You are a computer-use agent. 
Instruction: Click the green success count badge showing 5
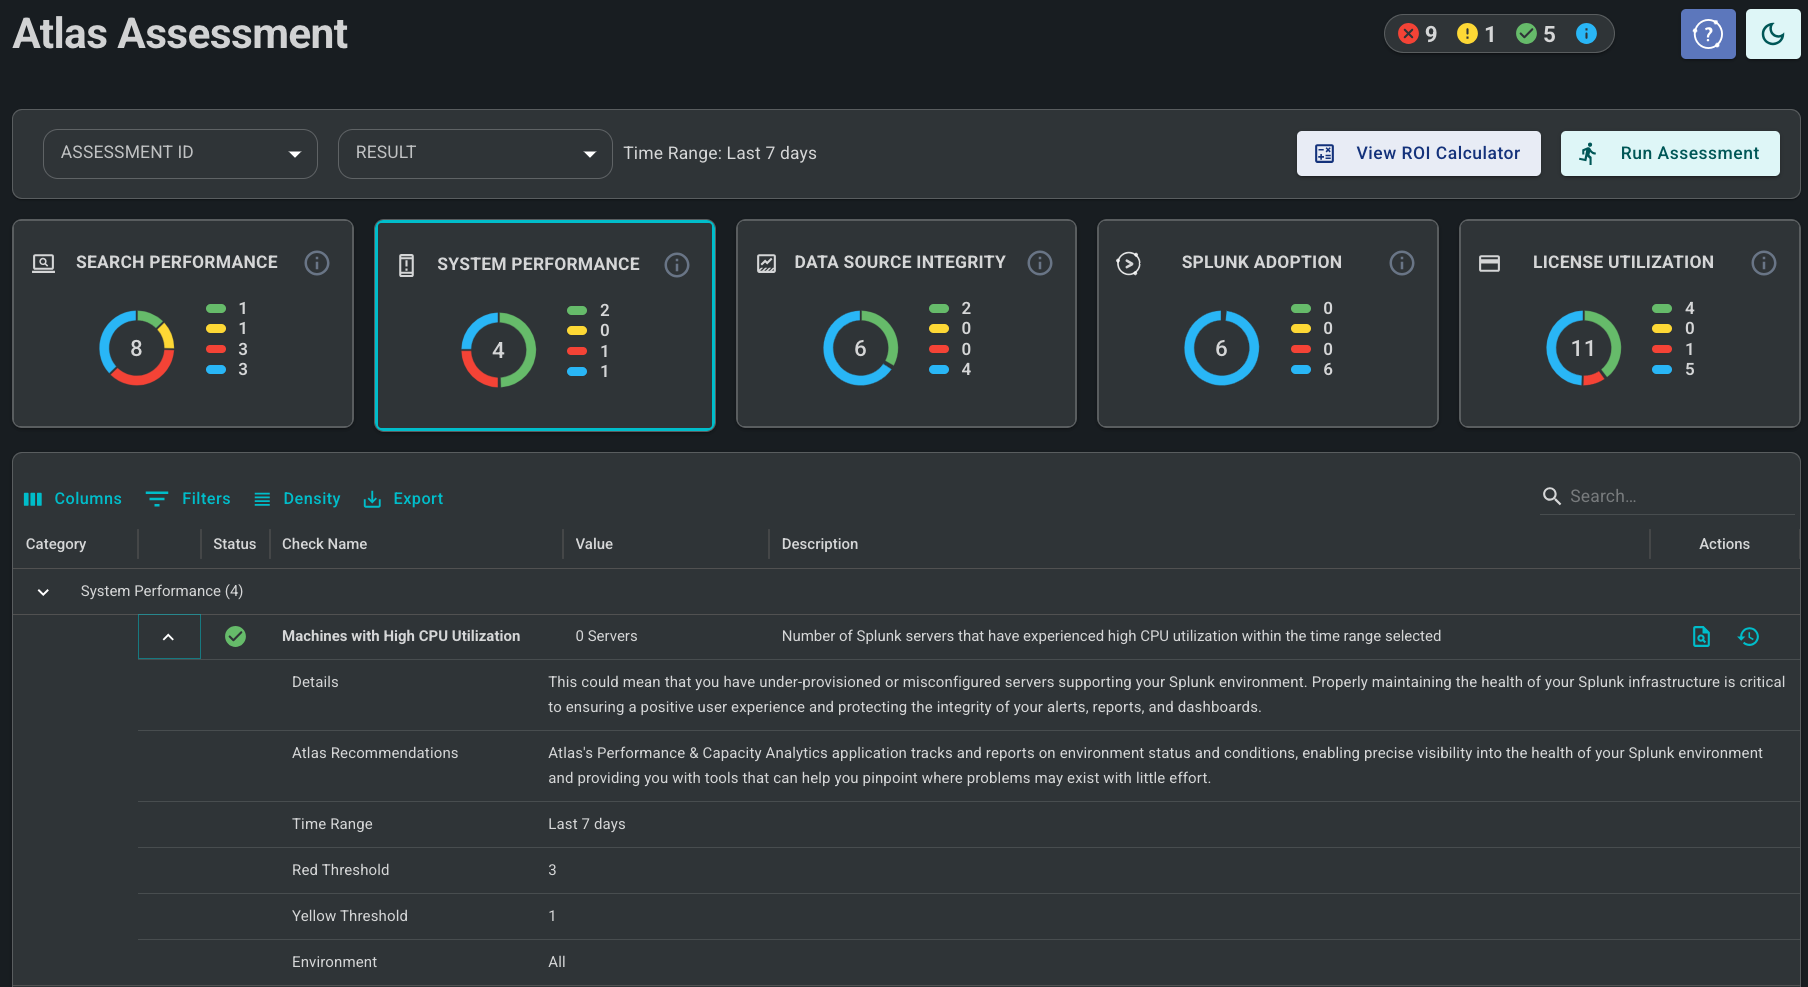[1535, 34]
